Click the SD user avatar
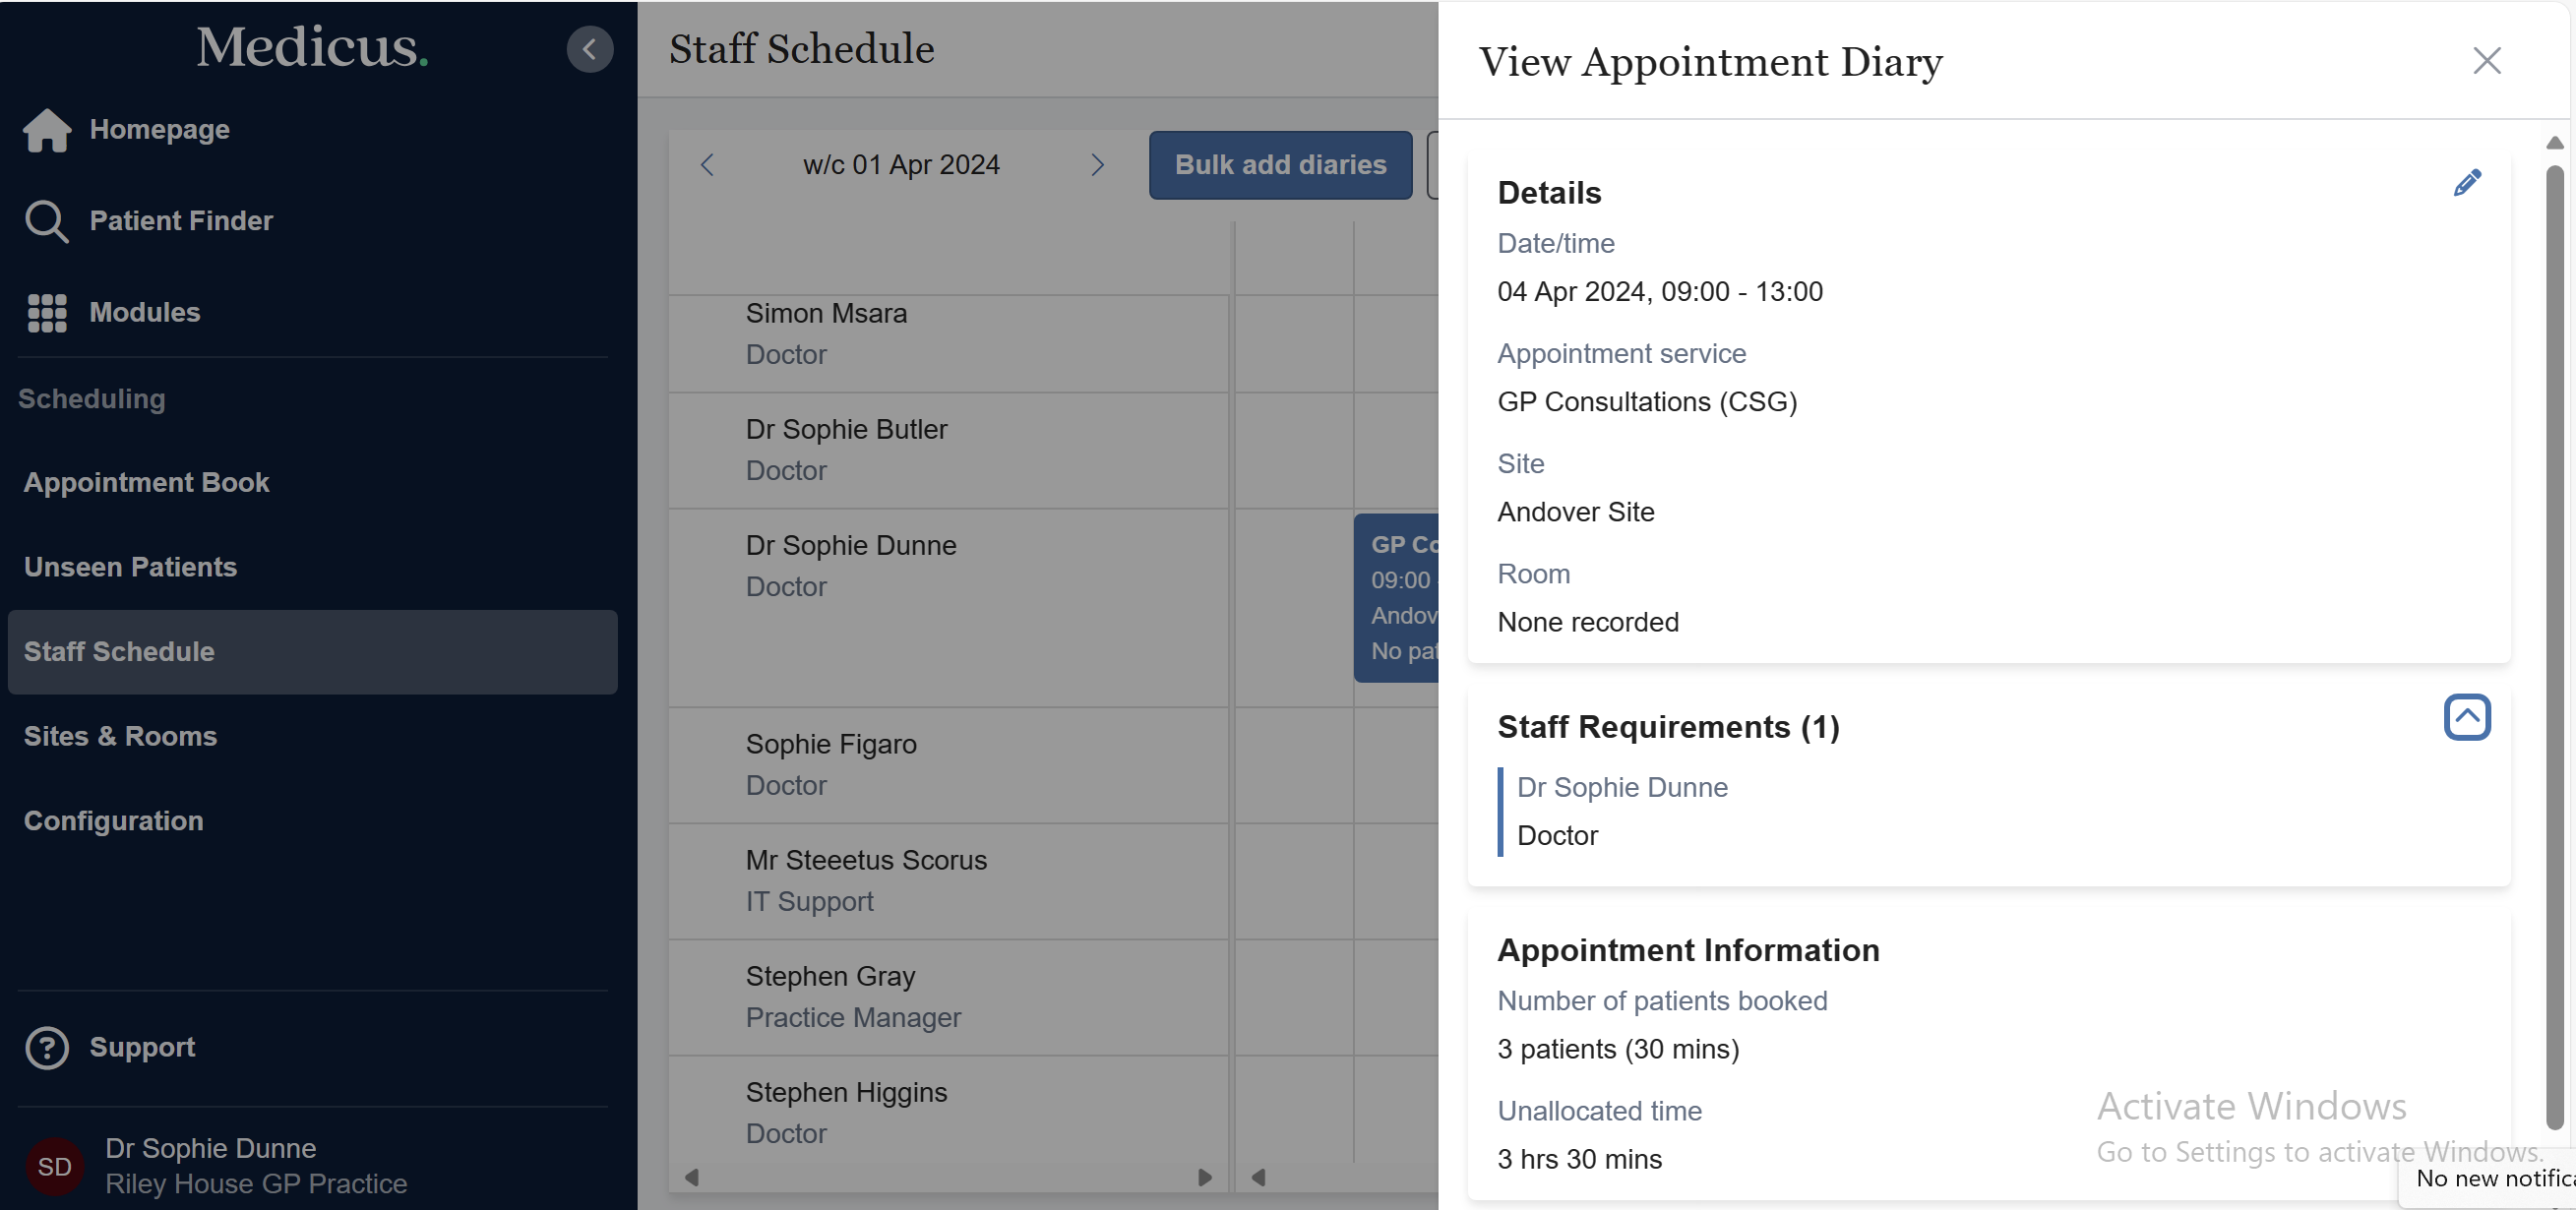Image resolution: width=2576 pixels, height=1210 pixels. pyautogui.click(x=54, y=1166)
